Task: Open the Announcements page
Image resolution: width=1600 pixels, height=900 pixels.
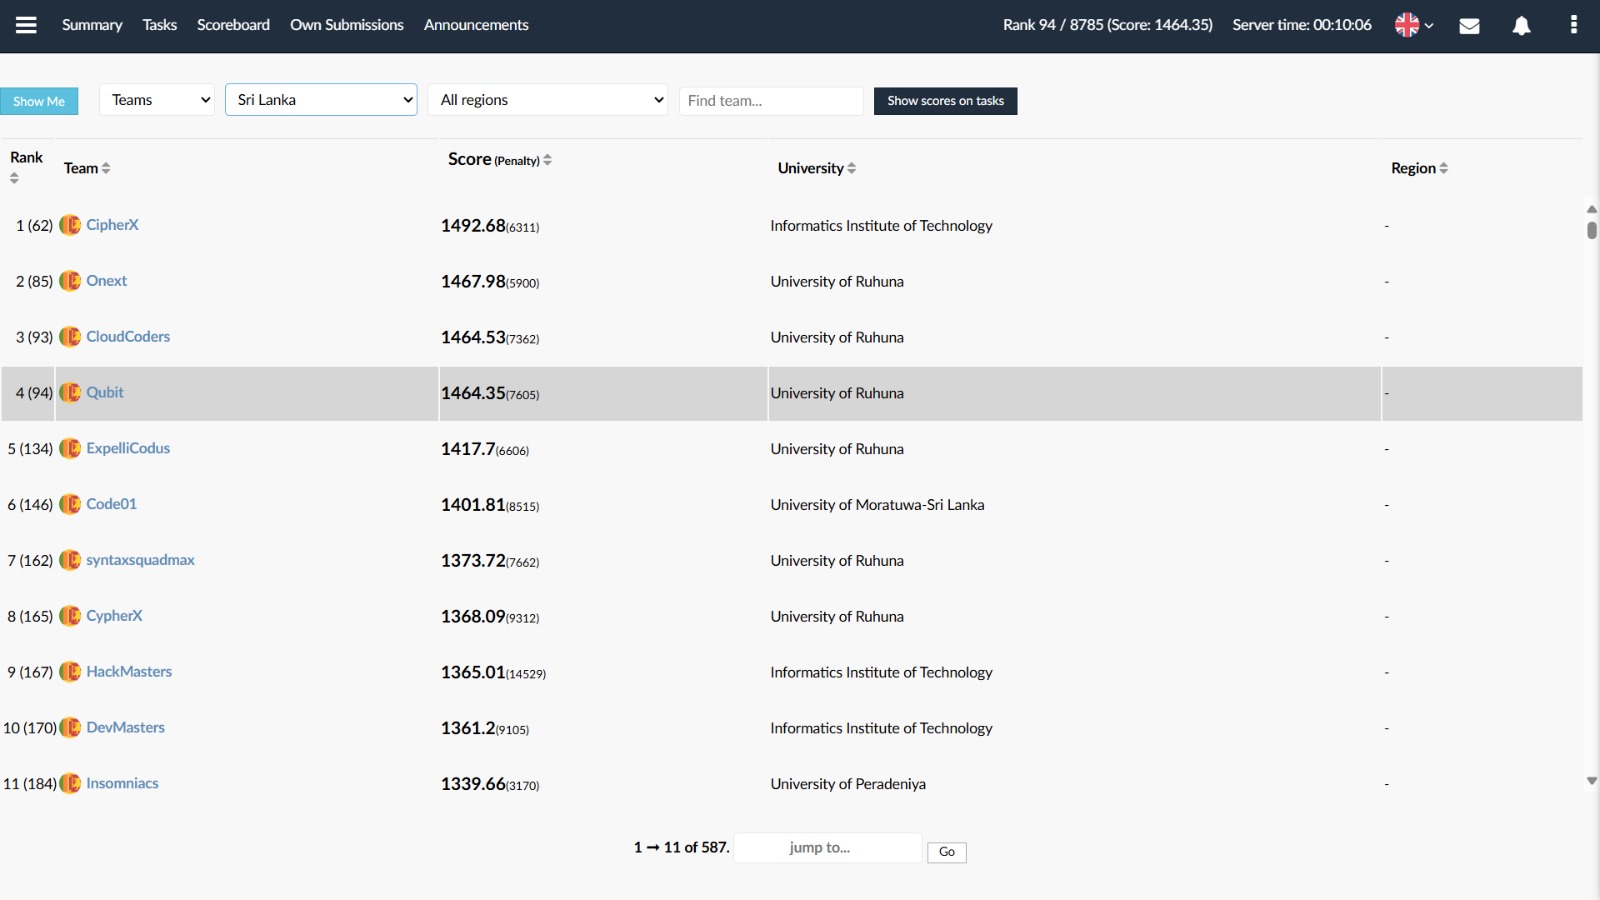Action: 476,25
